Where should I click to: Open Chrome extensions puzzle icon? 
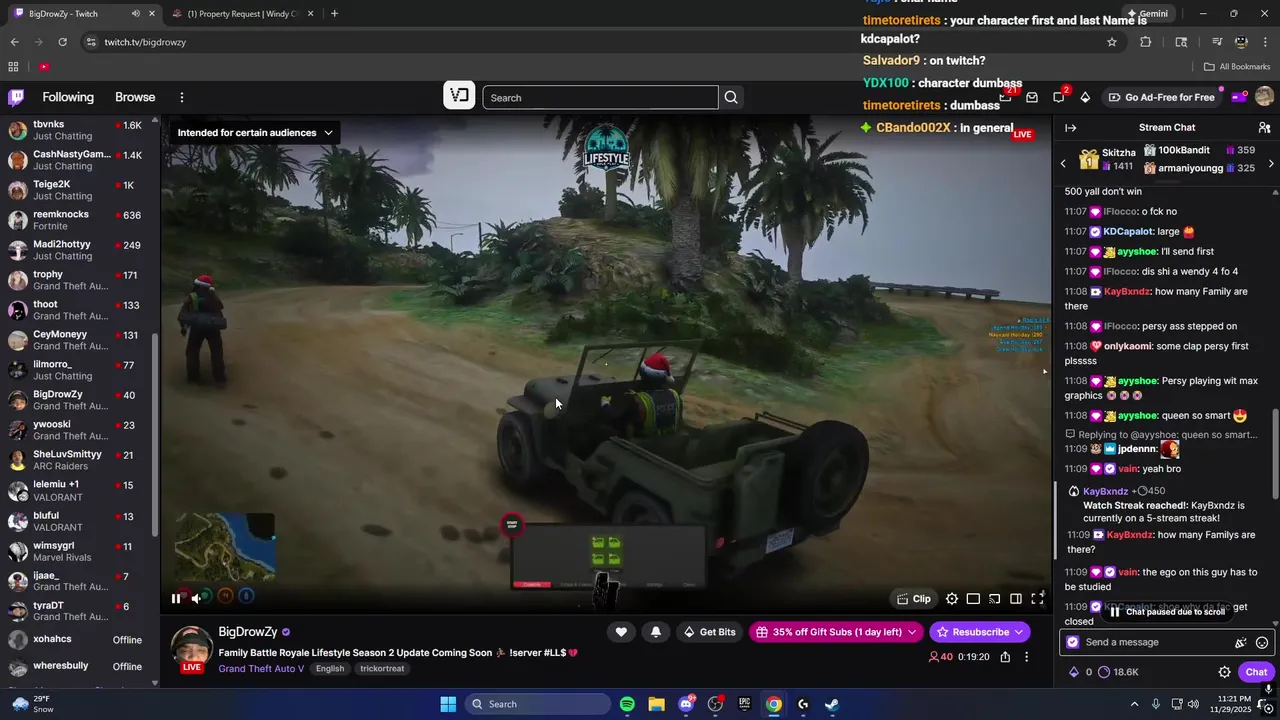point(1145,42)
